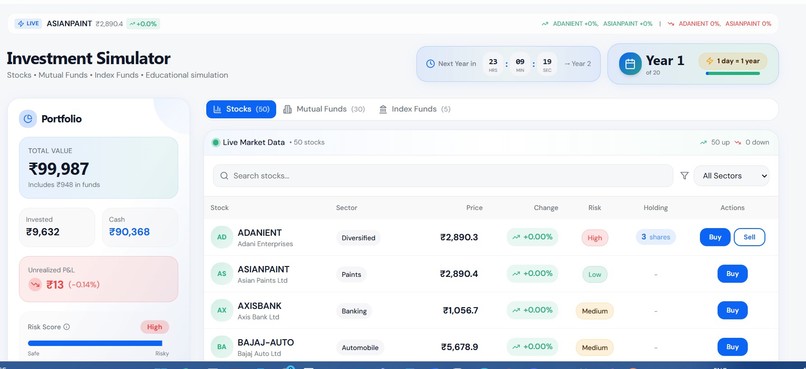Click the Year 1 green progress bar

point(732,73)
